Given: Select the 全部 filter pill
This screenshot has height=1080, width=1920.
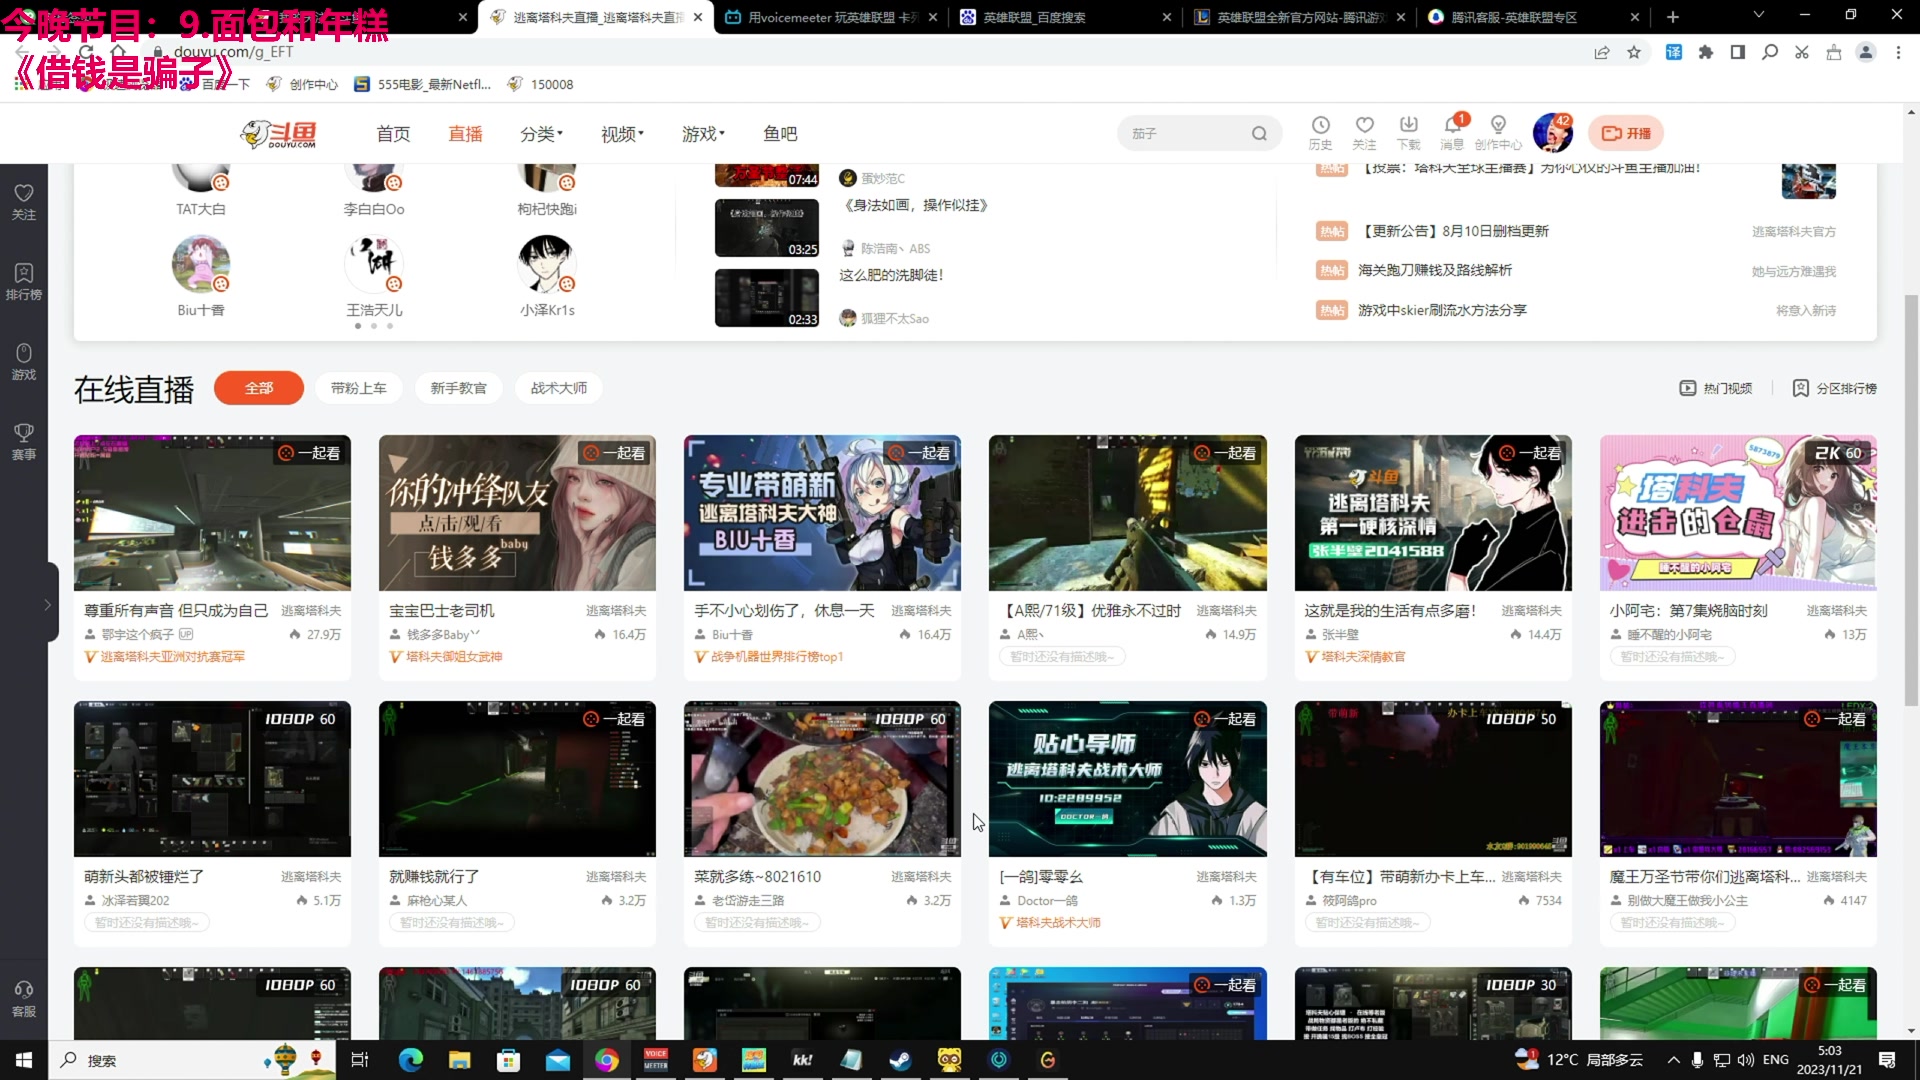Looking at the screenshot, I should (x=259, y=388).
